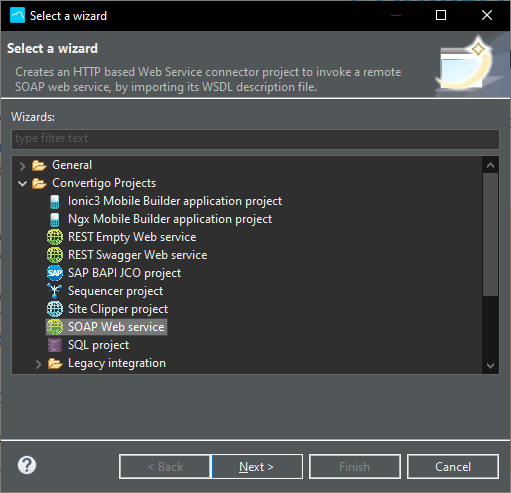Click the SQL project database icon
Viewport: 511px width, 493px height.
pos(55,345)
